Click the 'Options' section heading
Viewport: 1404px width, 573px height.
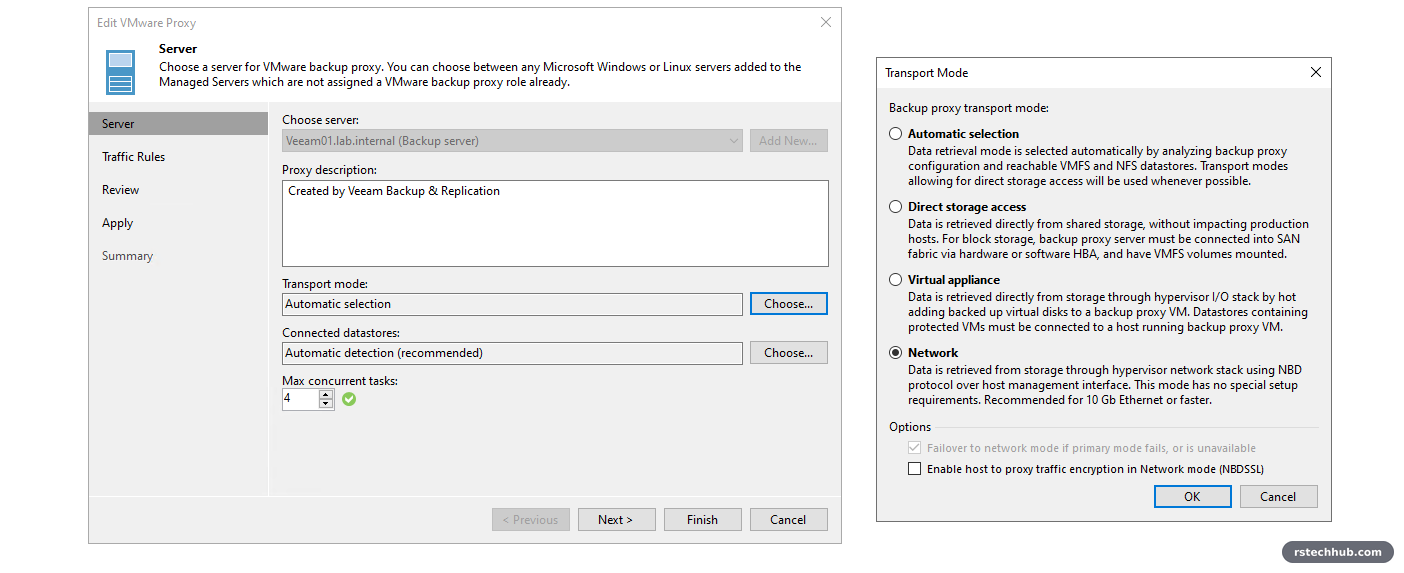coord(910,427)
